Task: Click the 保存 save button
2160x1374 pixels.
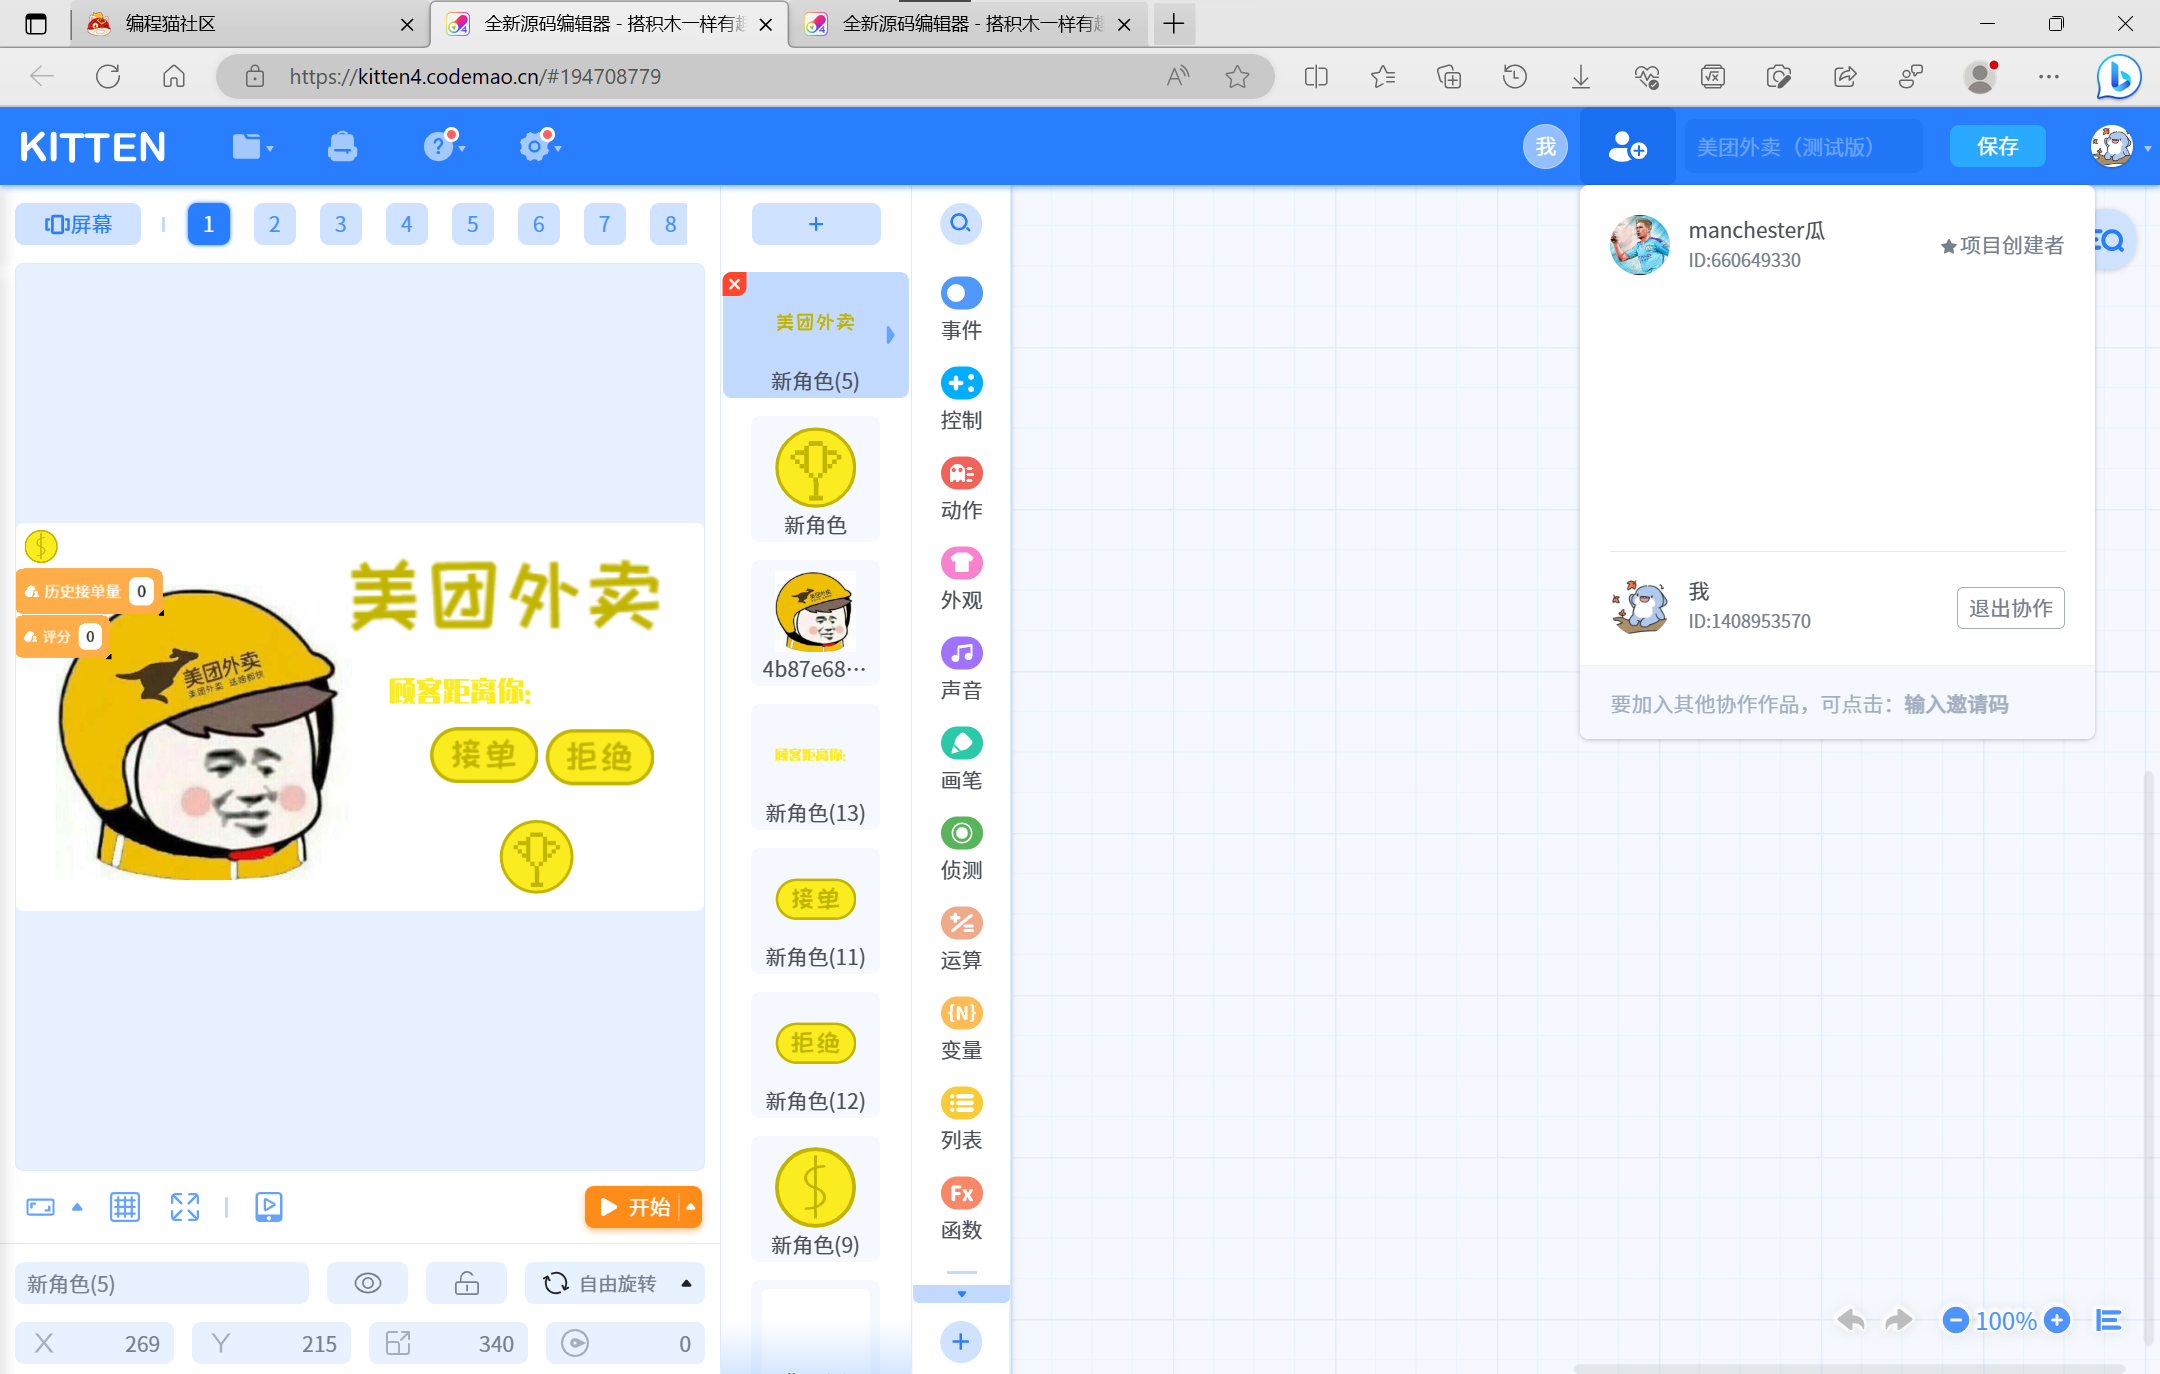Action: (x=1997, y=147)
